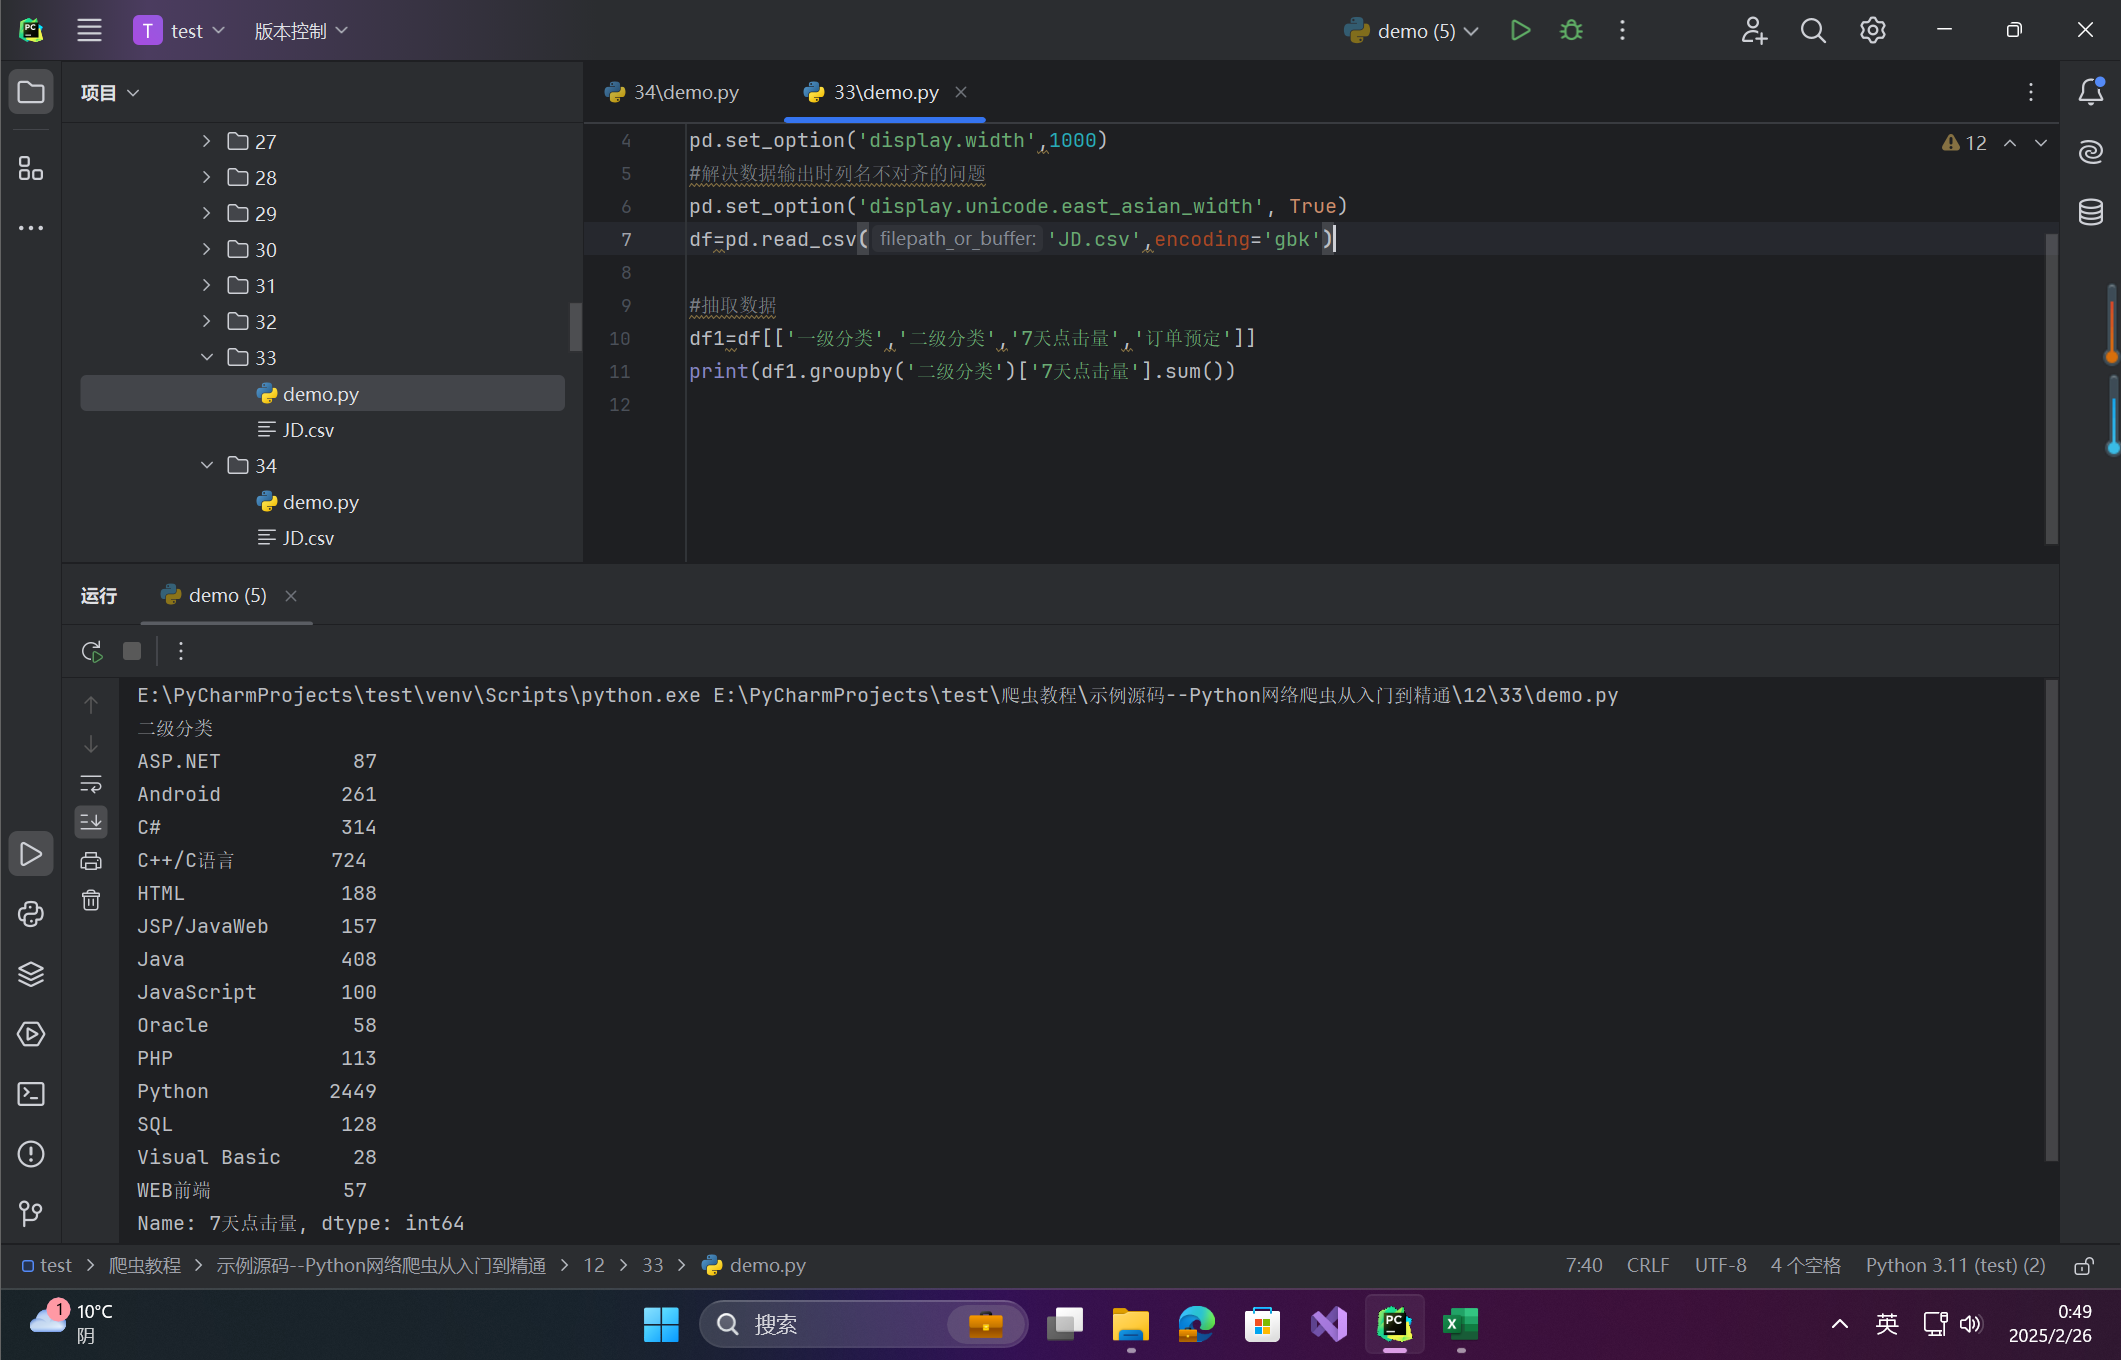This screenshot has width=2121, height=1360.
Task: Open Notifications bell icon
Action: 2090,91
